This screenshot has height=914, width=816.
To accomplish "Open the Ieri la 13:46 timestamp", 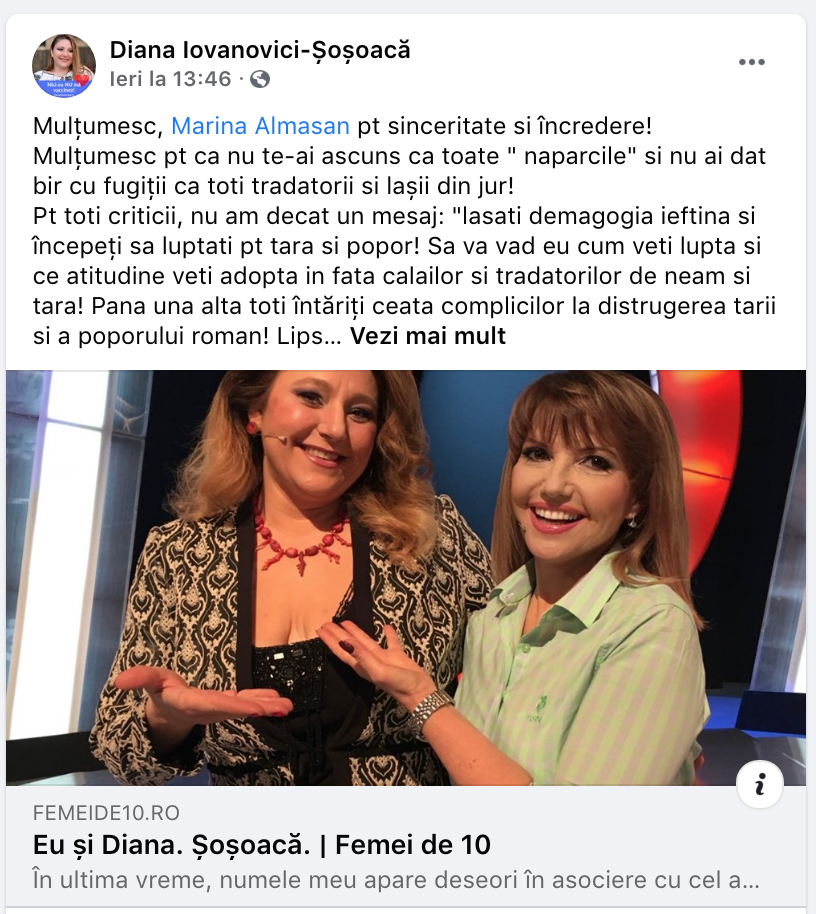I will pos(170,79).
